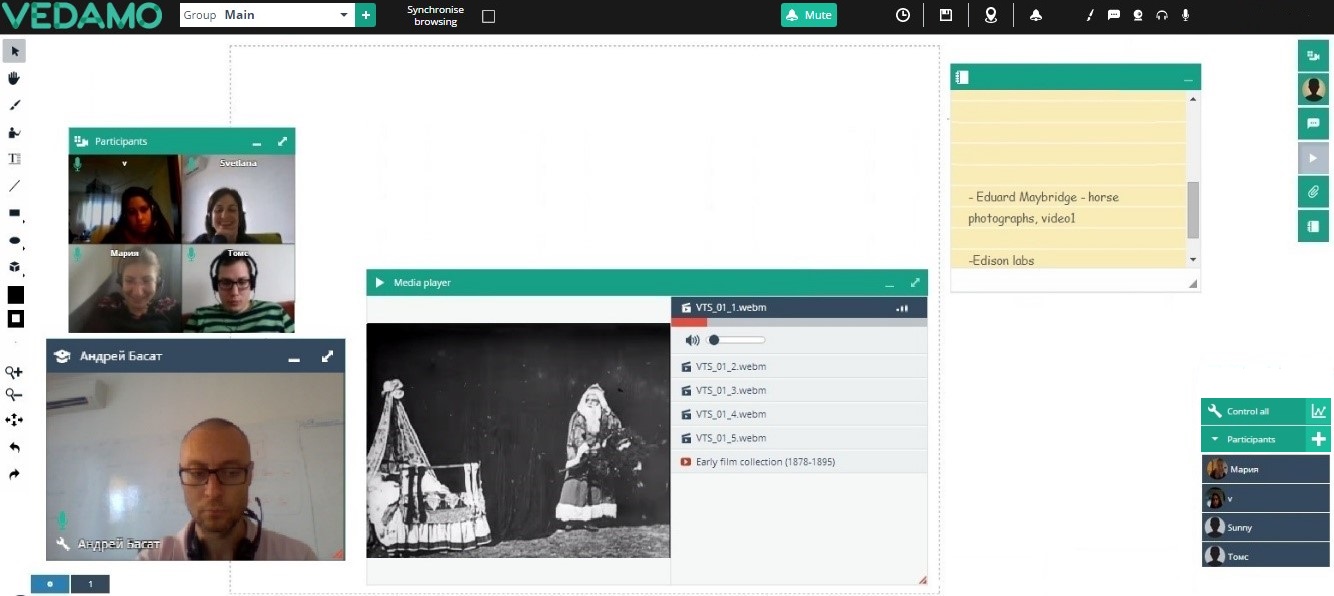Select participant Sunny in list
1334x596 pixels.
pos(1265,527)
